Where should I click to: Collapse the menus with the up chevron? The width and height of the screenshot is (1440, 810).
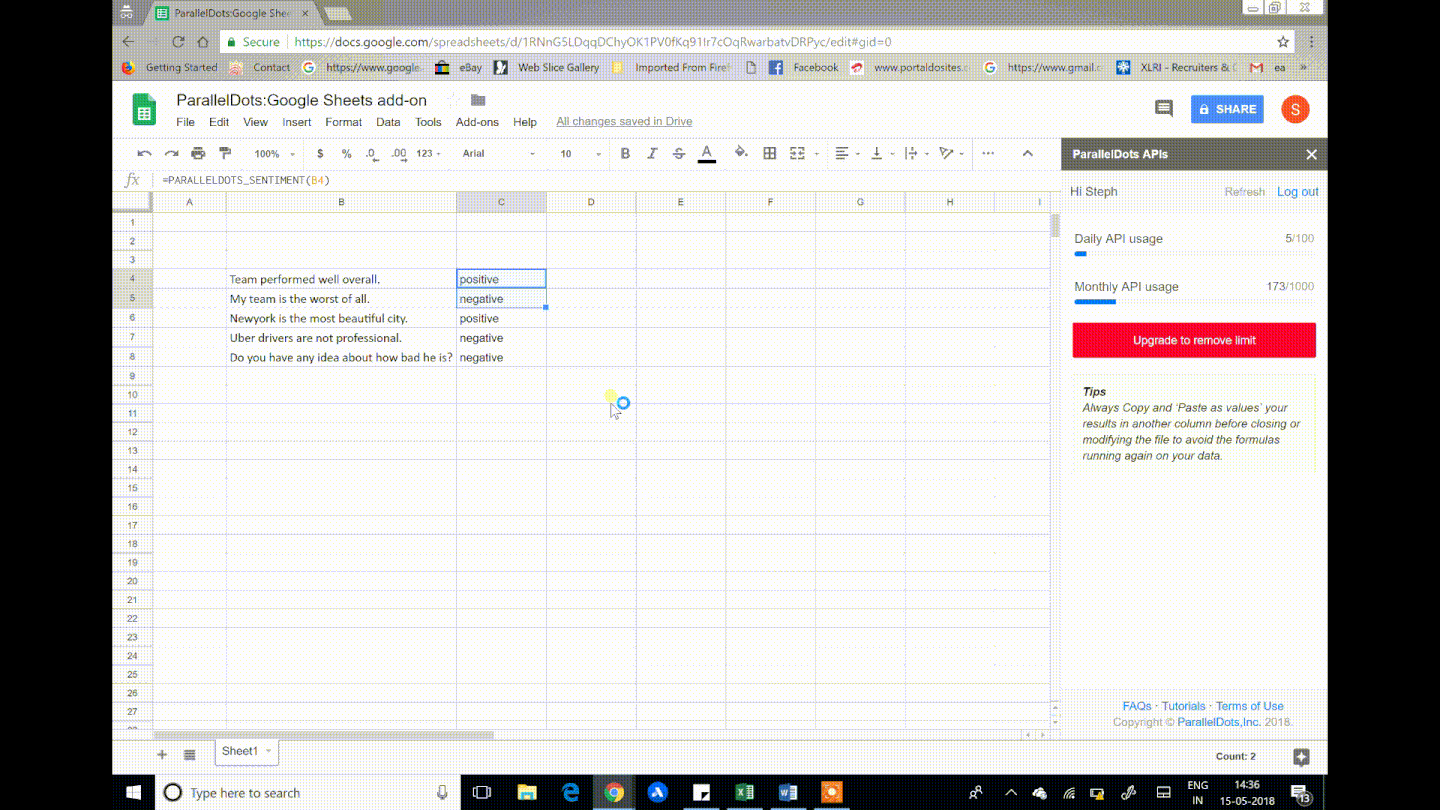pyautogui.click(x=1027, y=153)
